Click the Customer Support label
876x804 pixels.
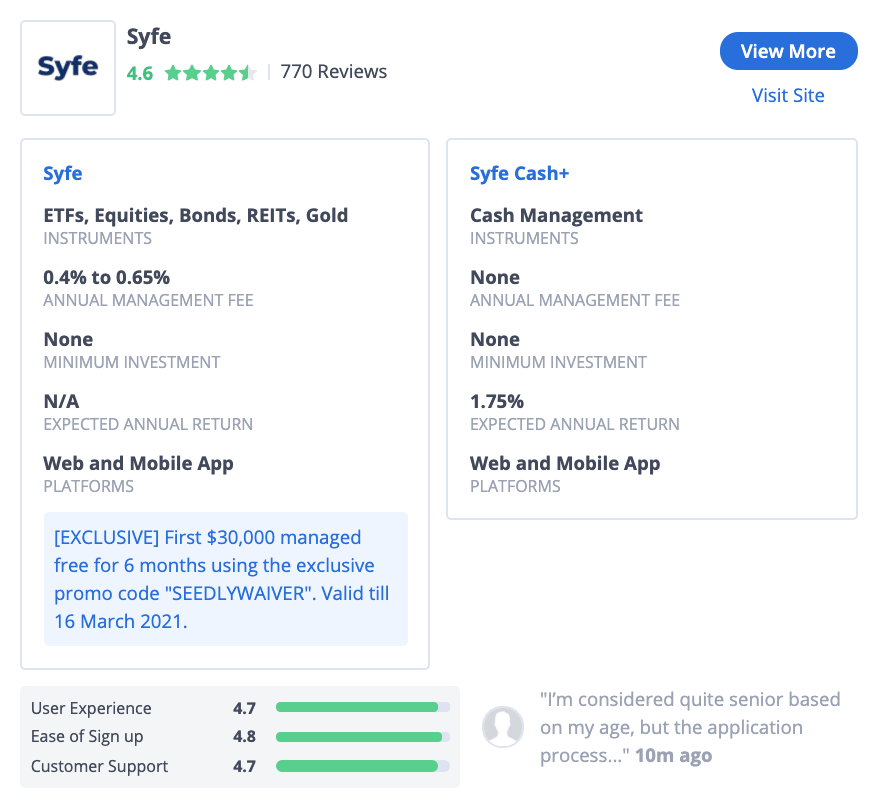tap(99, 767)
